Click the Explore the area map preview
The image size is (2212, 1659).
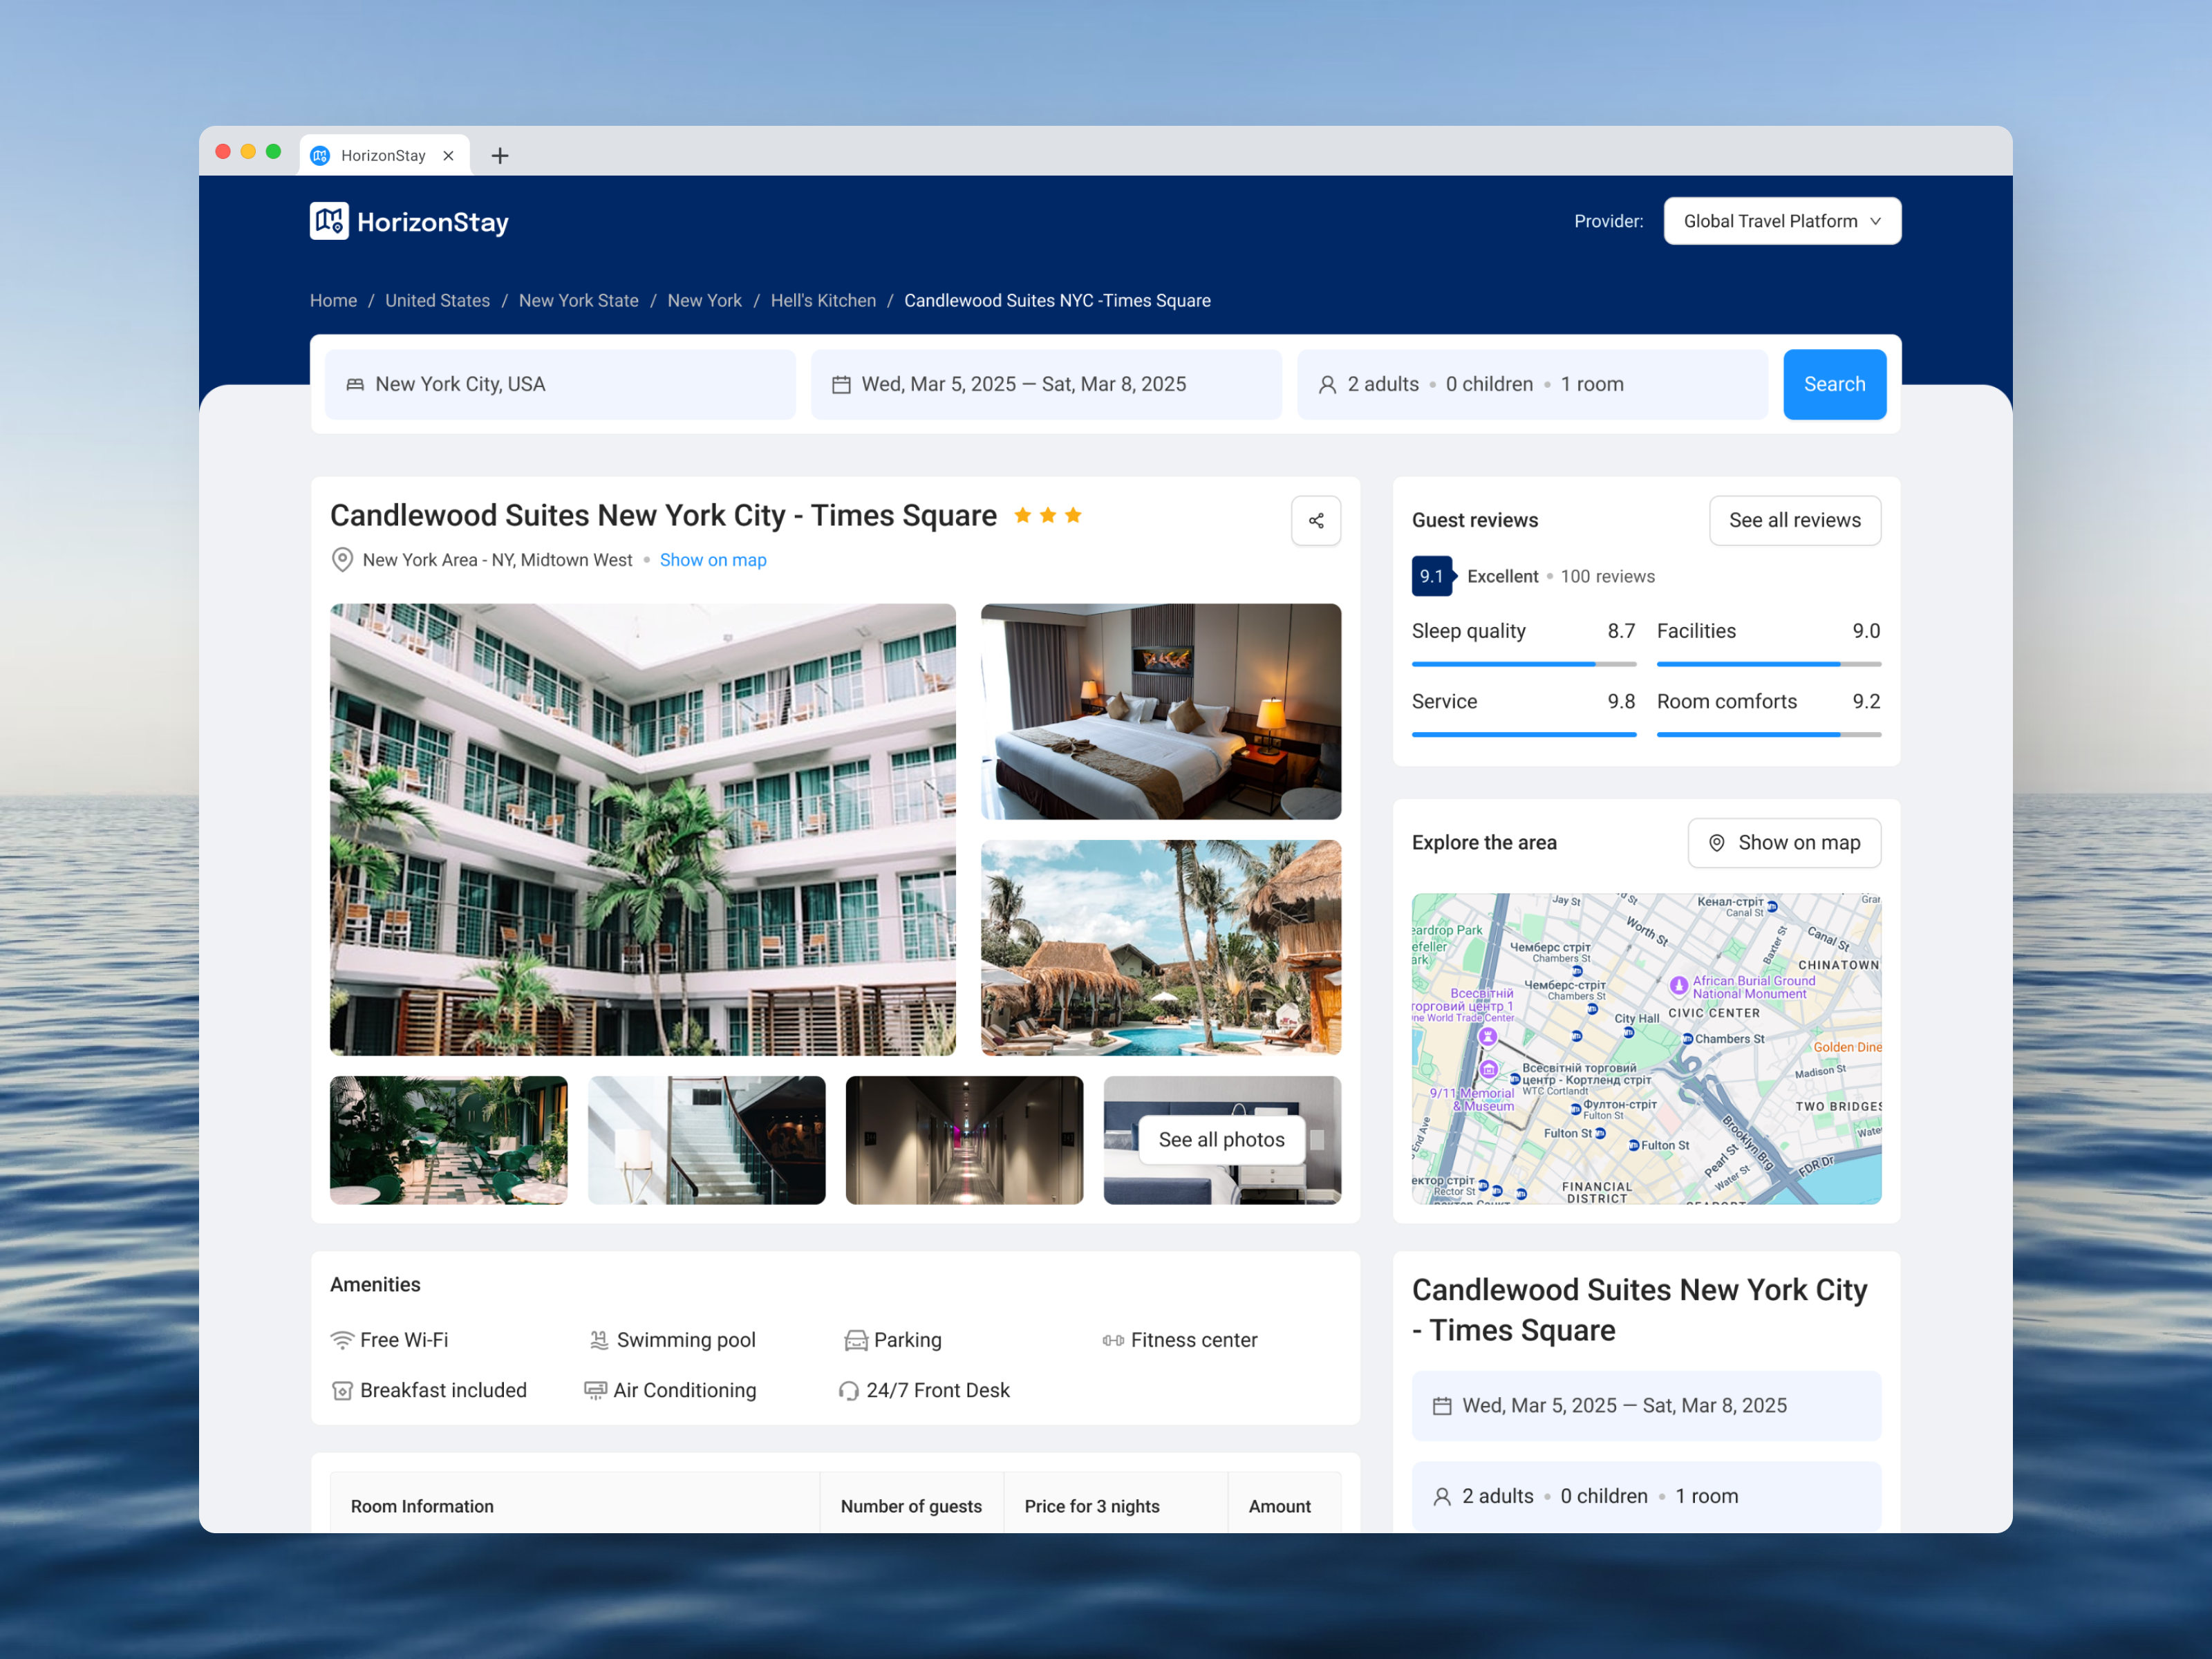coord(1646,1049)
